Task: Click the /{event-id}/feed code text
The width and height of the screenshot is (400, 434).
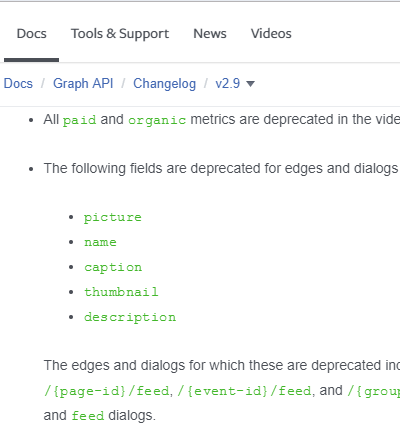Action: [x=245, y=391]
